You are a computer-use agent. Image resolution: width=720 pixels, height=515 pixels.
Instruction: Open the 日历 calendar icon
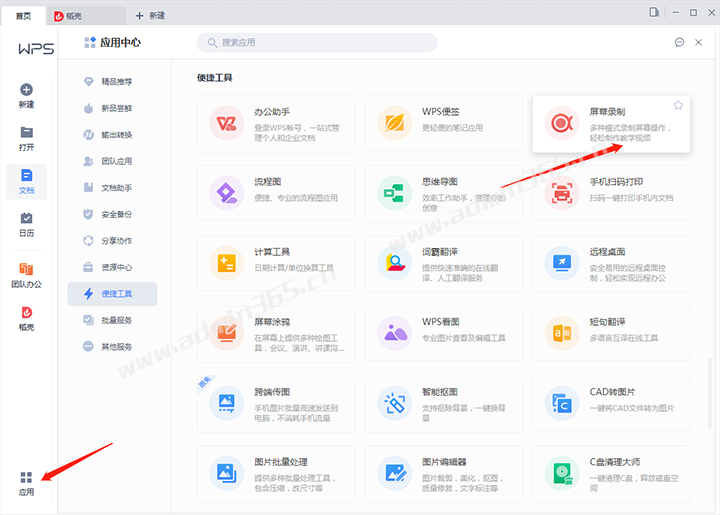tap(26, 218)
